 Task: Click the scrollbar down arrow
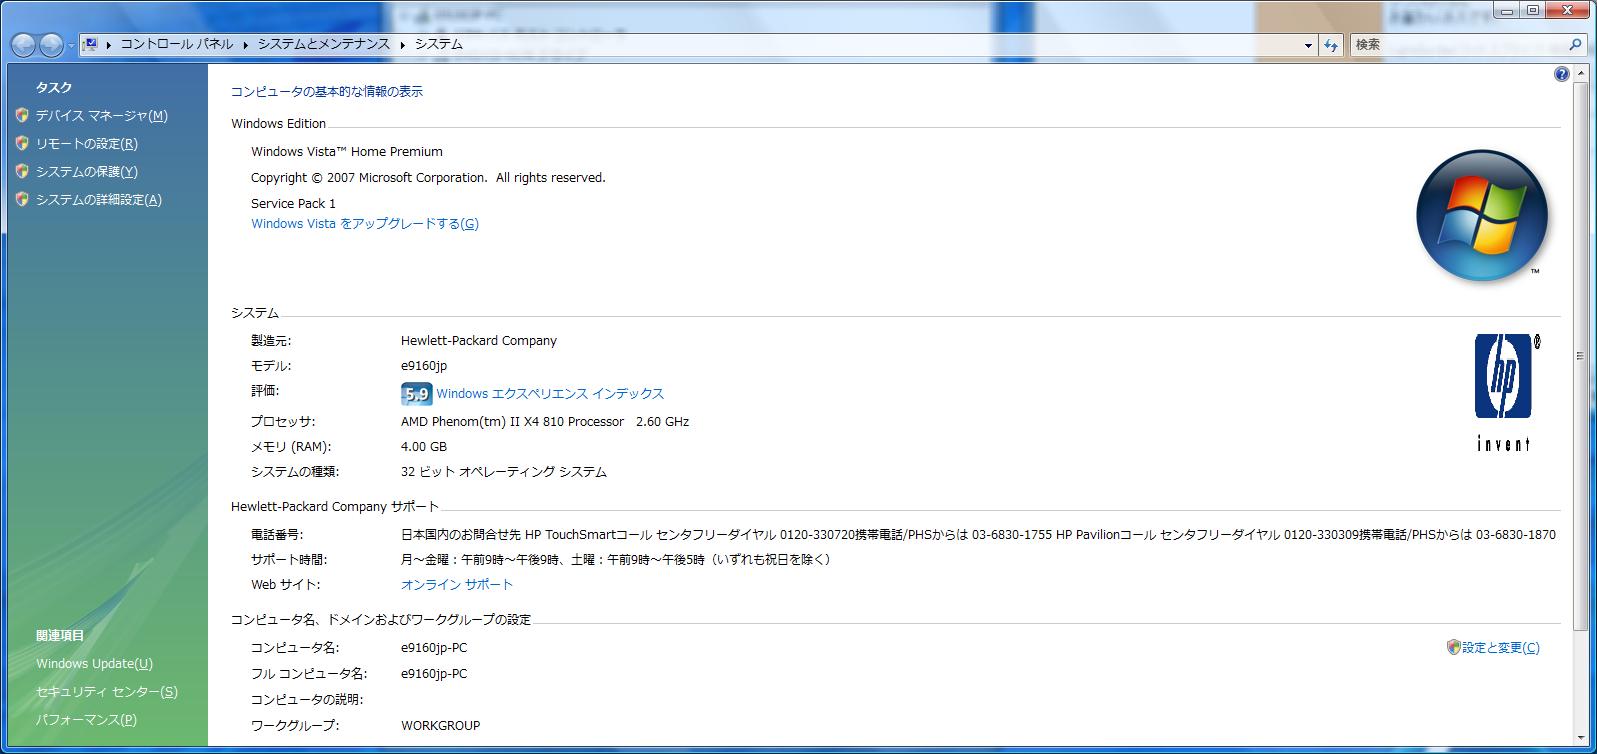point(1581,738)
